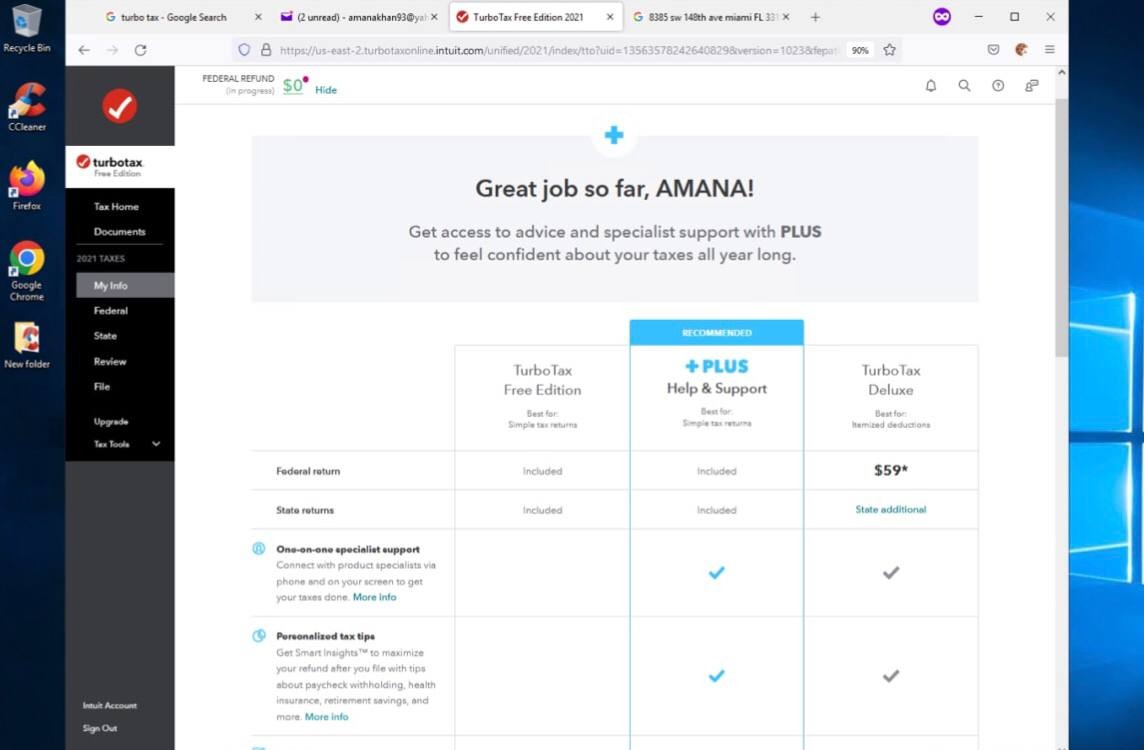1144x750 pixels.
Task: Open the notifications bell icon
Action: point(931,86)
